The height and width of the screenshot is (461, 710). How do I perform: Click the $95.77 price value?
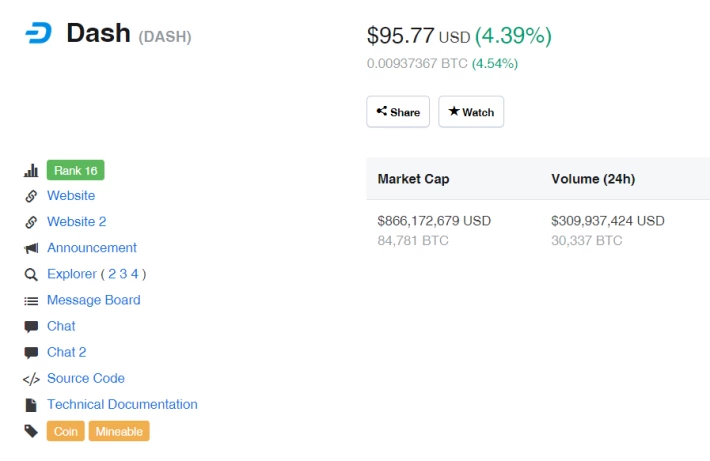tap(400, 35)
